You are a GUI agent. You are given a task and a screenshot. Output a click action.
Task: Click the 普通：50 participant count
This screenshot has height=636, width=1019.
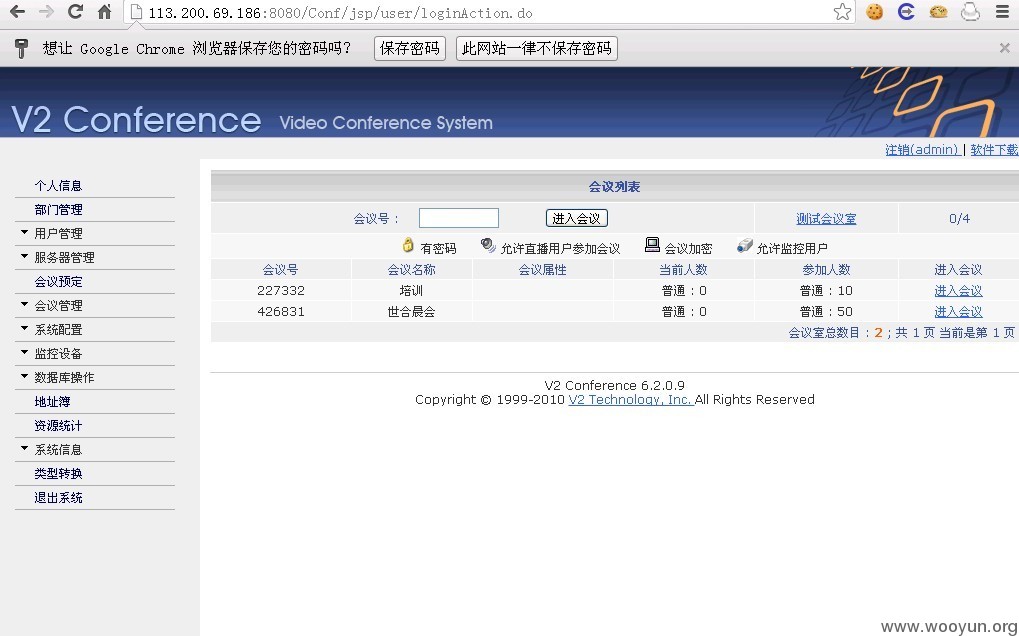(x=826, y=312)
